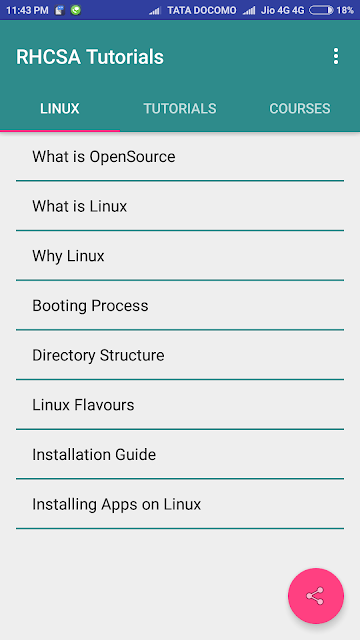Tap the Jio 4G signal icon
360x640 pixels.
pyautogui.click(x=249, y=10)
